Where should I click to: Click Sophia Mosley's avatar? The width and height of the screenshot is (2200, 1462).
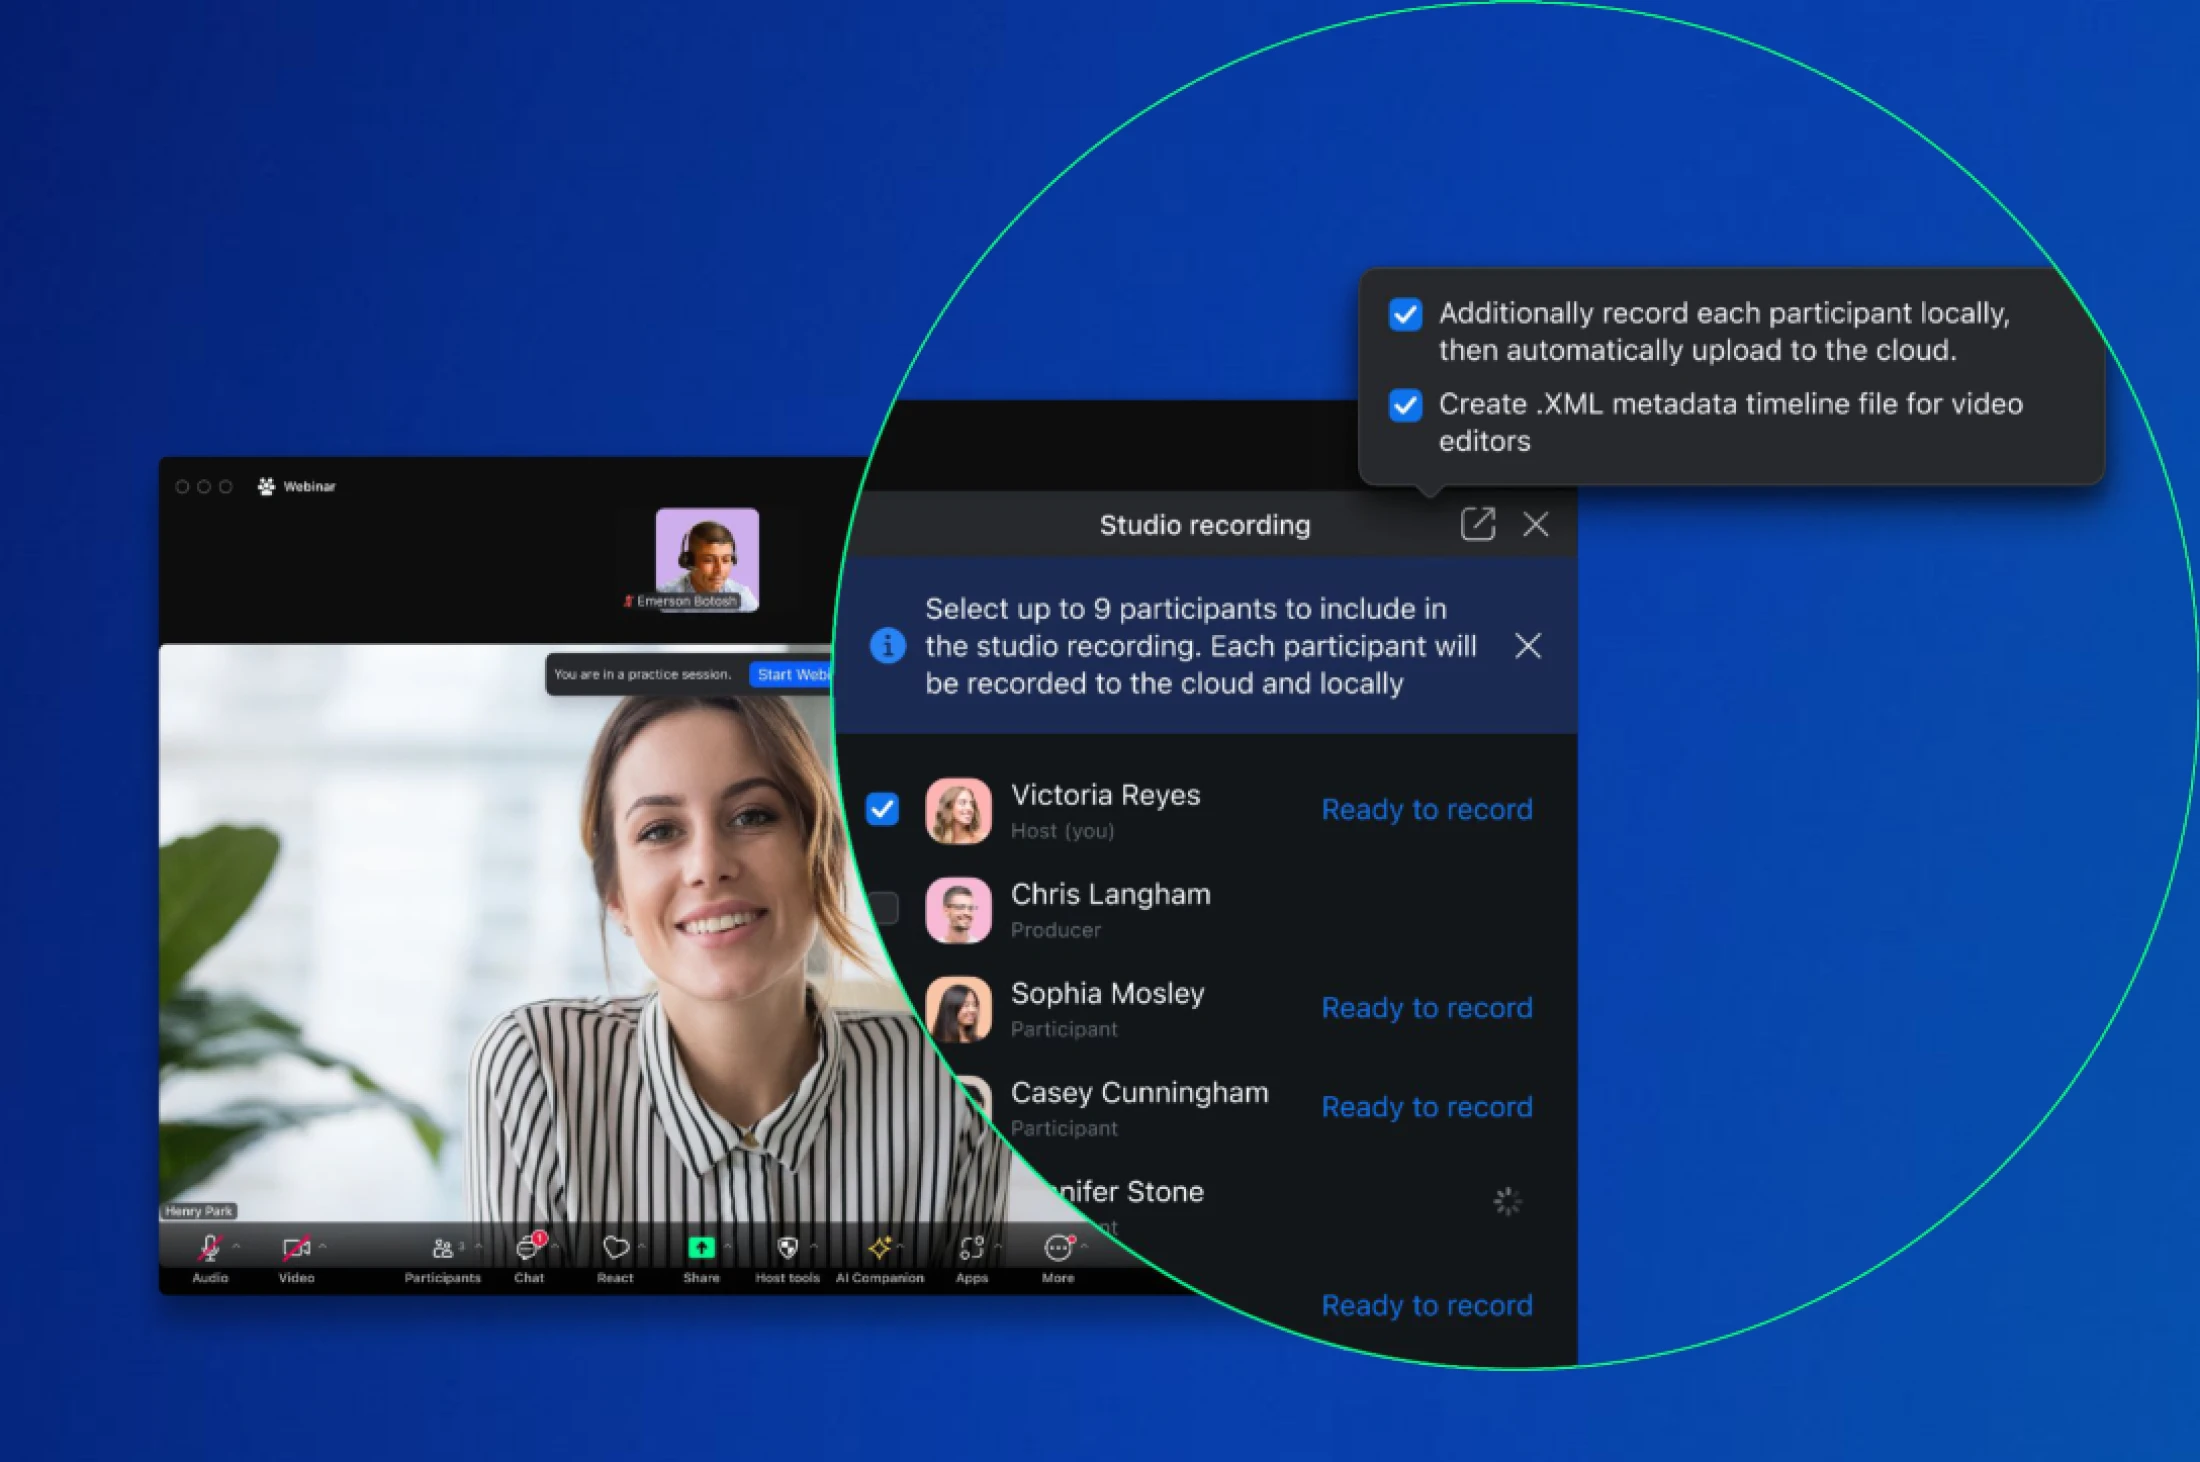[x=958, y=1009]
